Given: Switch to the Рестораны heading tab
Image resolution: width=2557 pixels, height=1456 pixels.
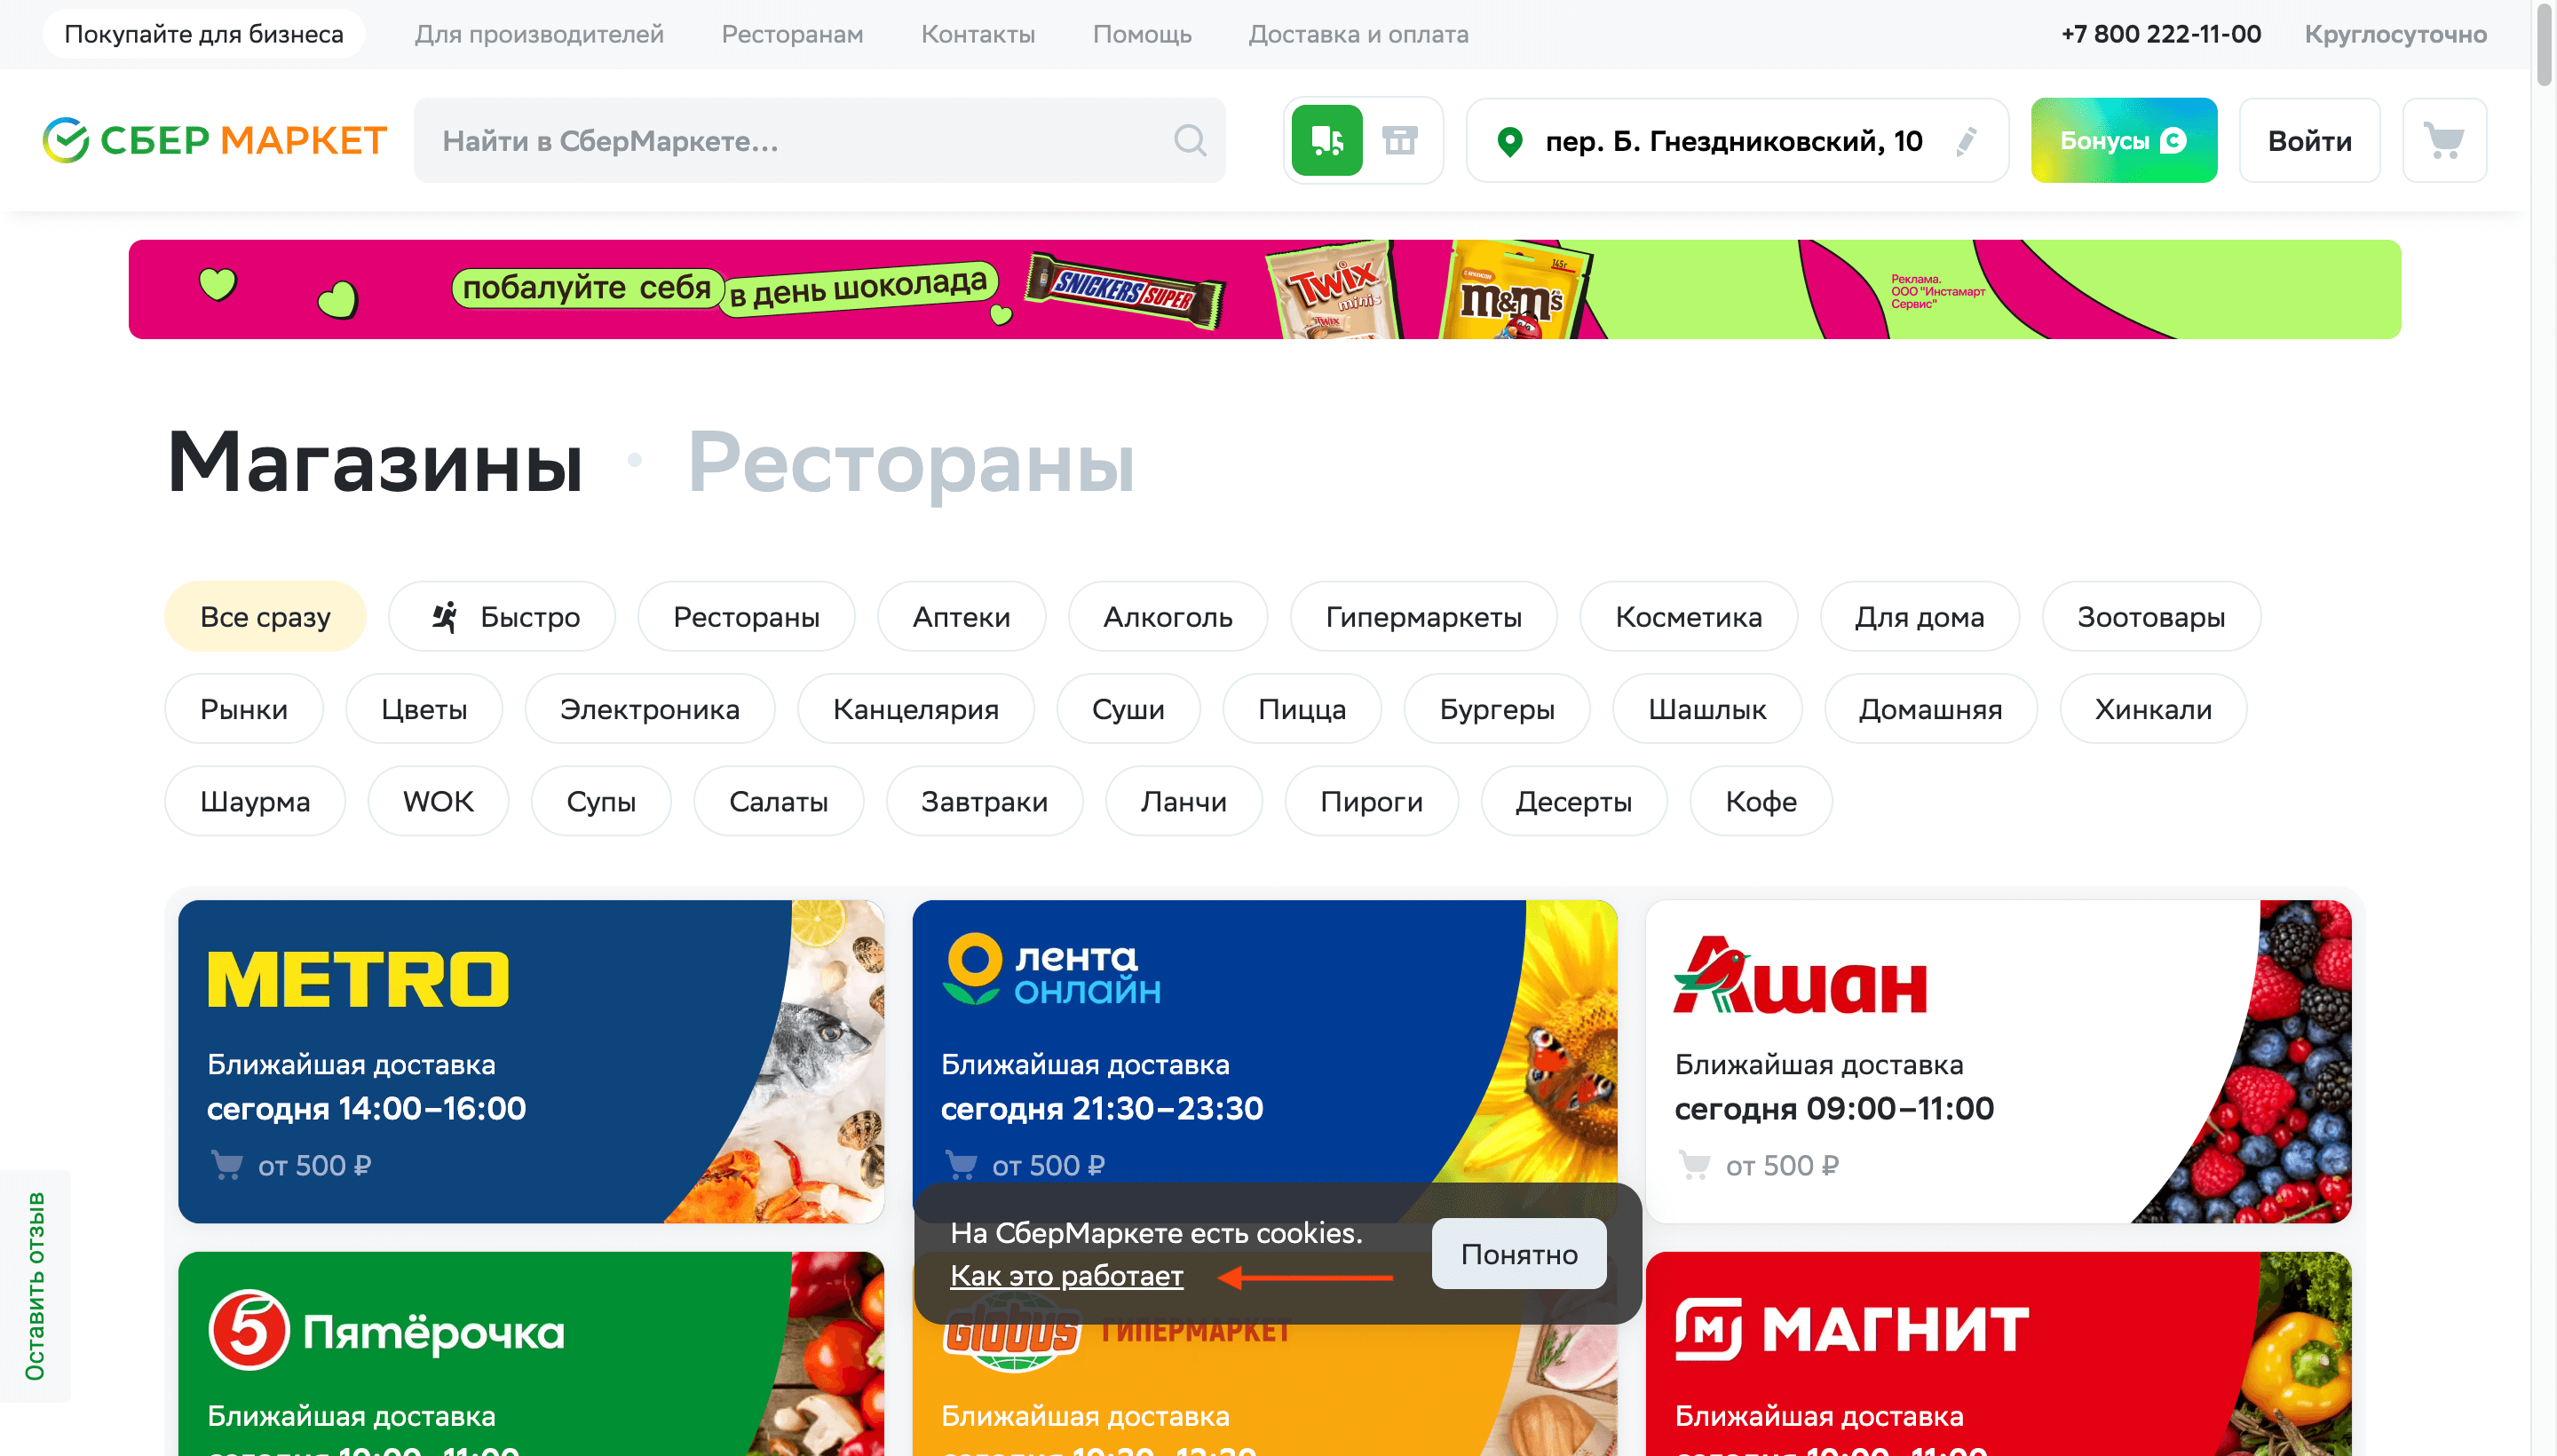Looking at the screenshot, I should tap(910, 461).
